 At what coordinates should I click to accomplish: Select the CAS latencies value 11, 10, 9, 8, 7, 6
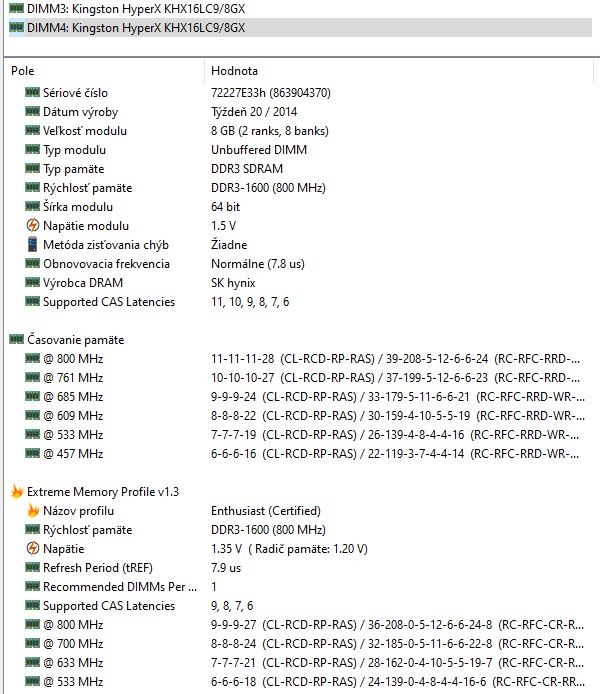[x=250, y=302]
